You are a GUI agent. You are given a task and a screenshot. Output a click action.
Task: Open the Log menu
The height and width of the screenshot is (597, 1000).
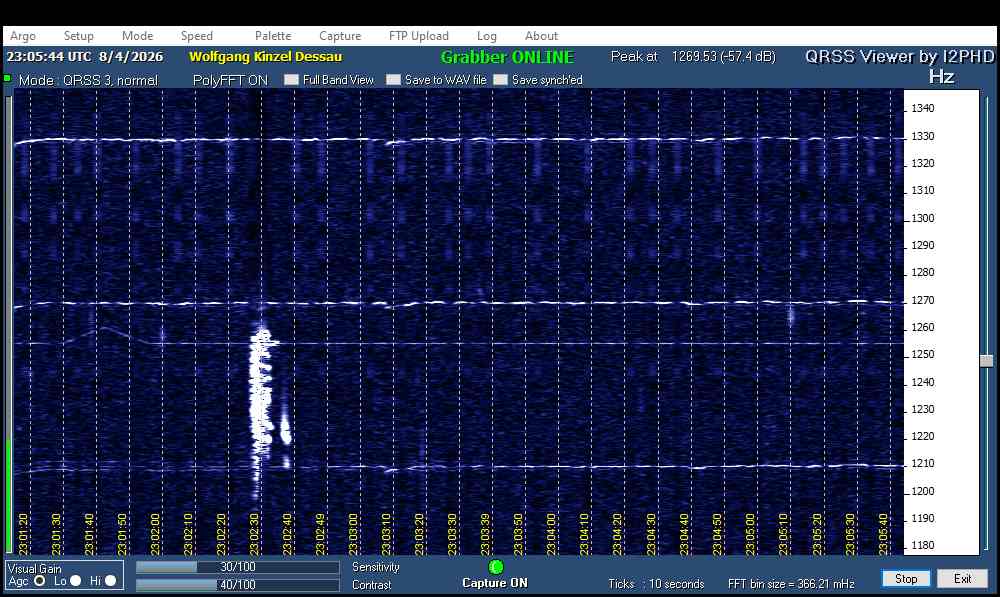click(x=487, y=36)
